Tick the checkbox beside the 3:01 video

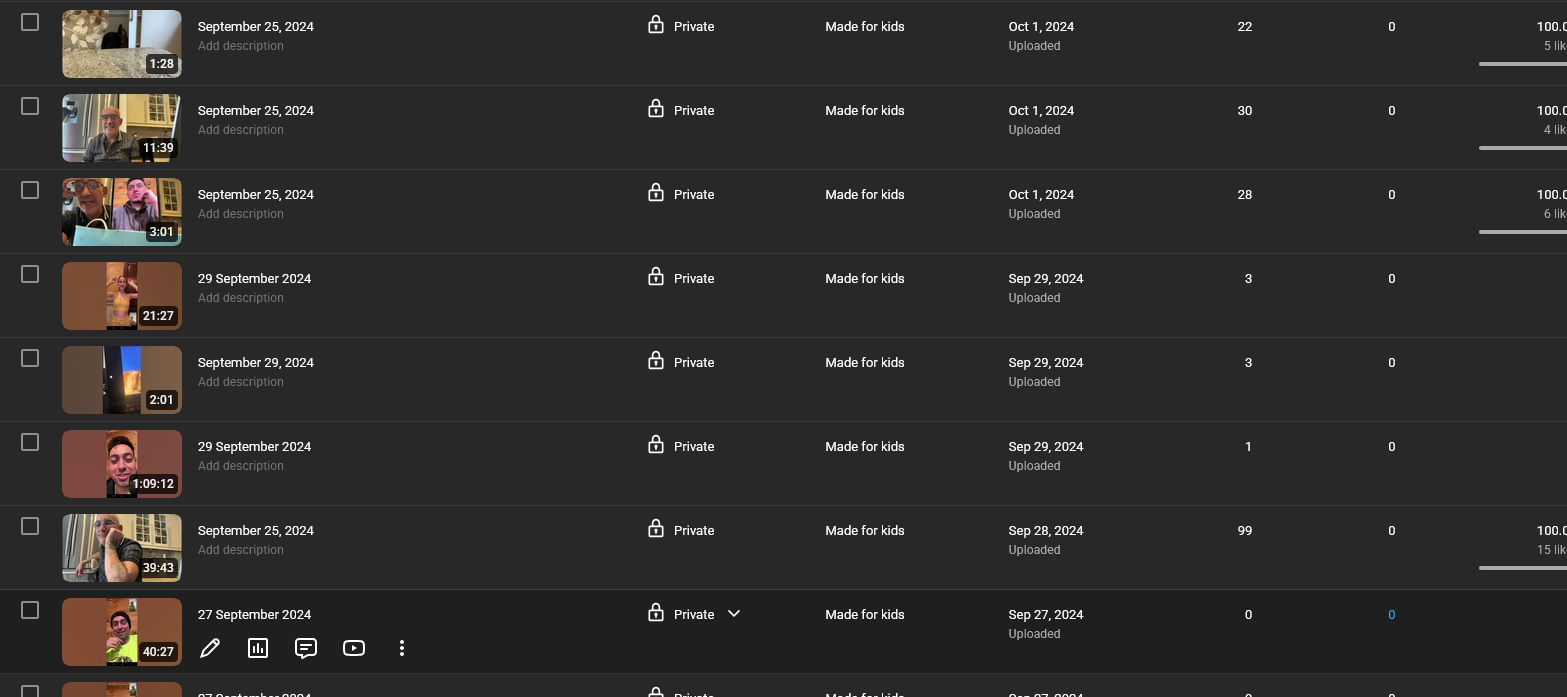(x=30, y=190)
